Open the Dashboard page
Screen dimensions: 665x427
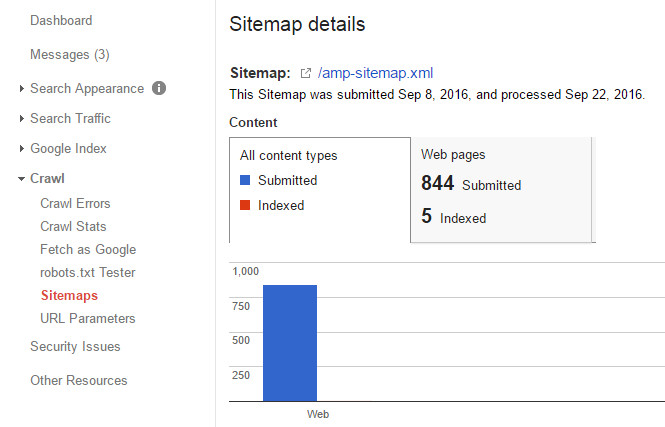[x=61, y=20]
